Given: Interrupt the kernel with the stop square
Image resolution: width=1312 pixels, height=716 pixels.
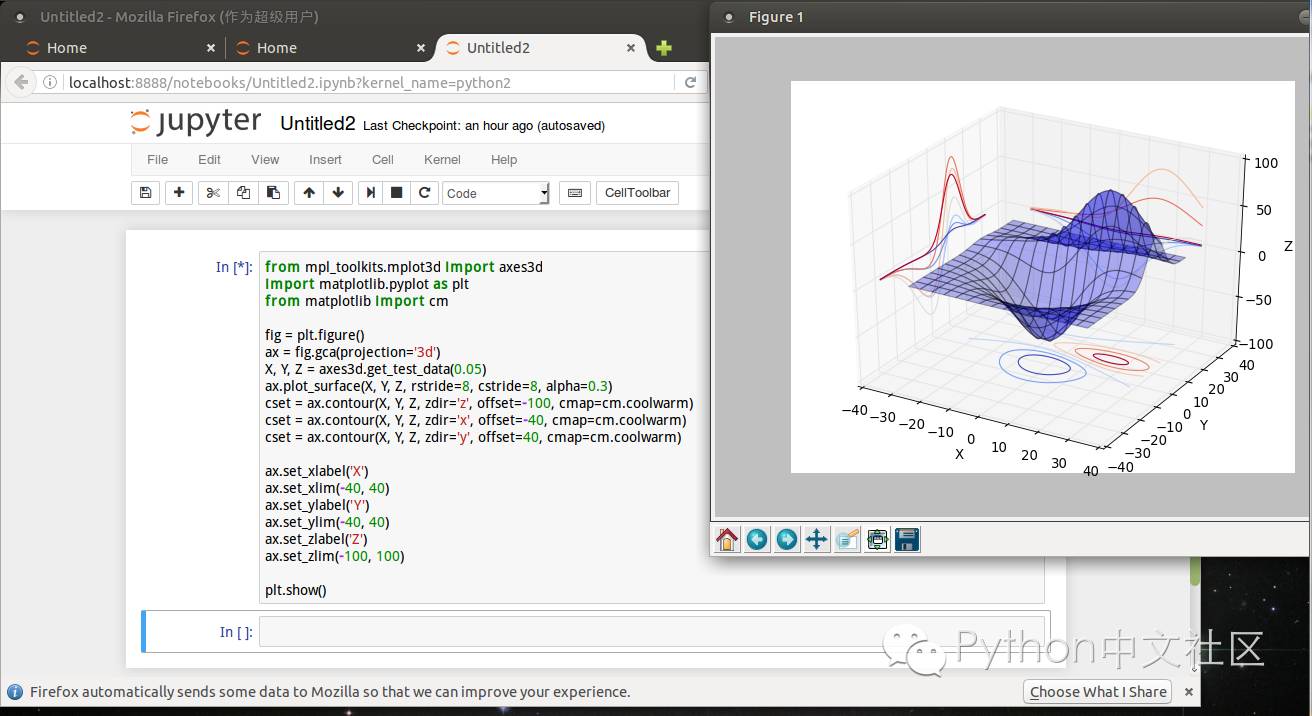Looking at the screenshot, I should tap(397, 193).
